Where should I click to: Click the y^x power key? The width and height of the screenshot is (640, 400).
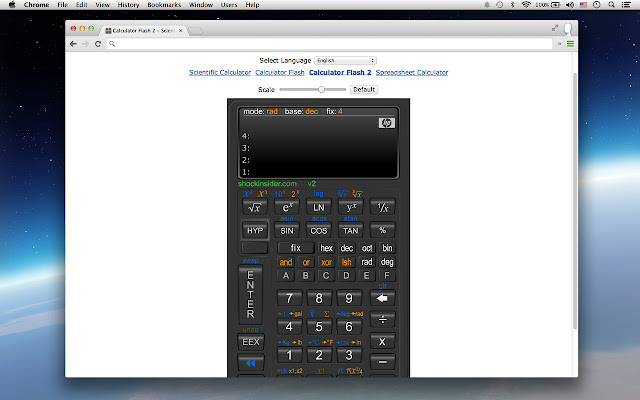coord(351,207)
